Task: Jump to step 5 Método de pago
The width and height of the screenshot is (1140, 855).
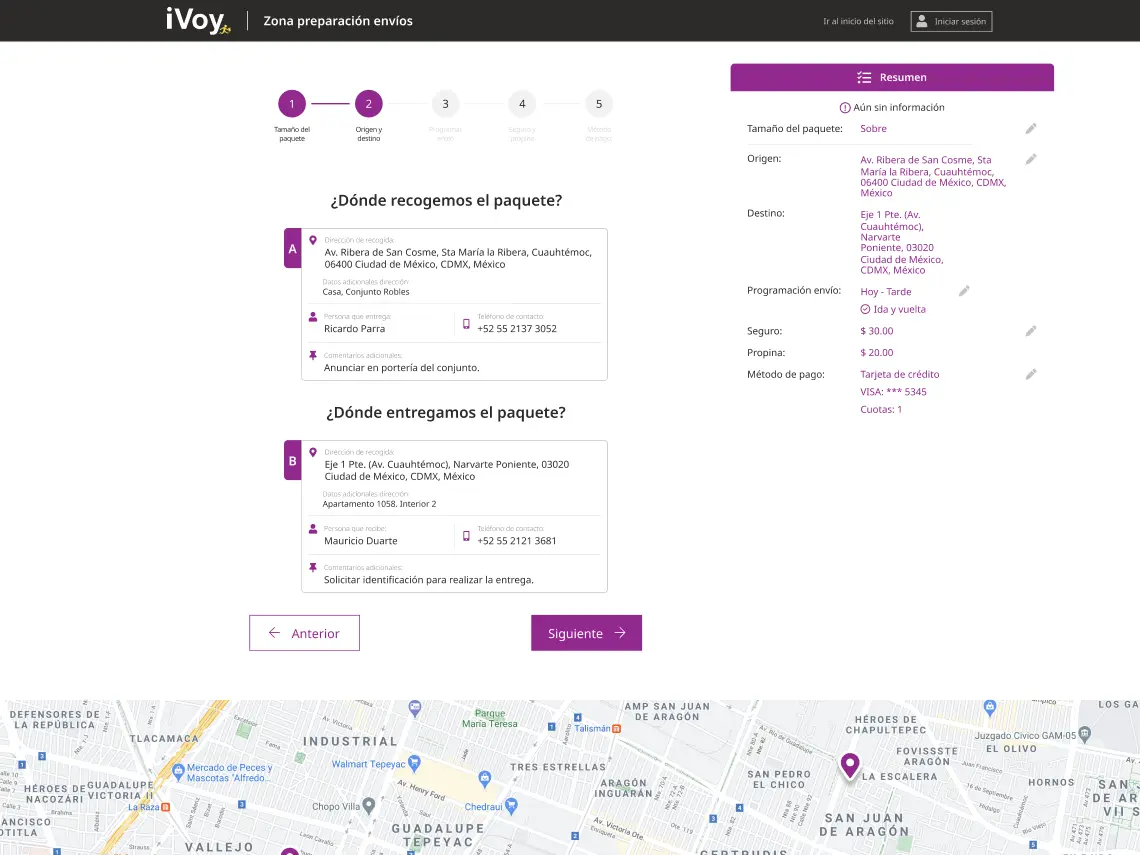Action: [x=599, y=103]
